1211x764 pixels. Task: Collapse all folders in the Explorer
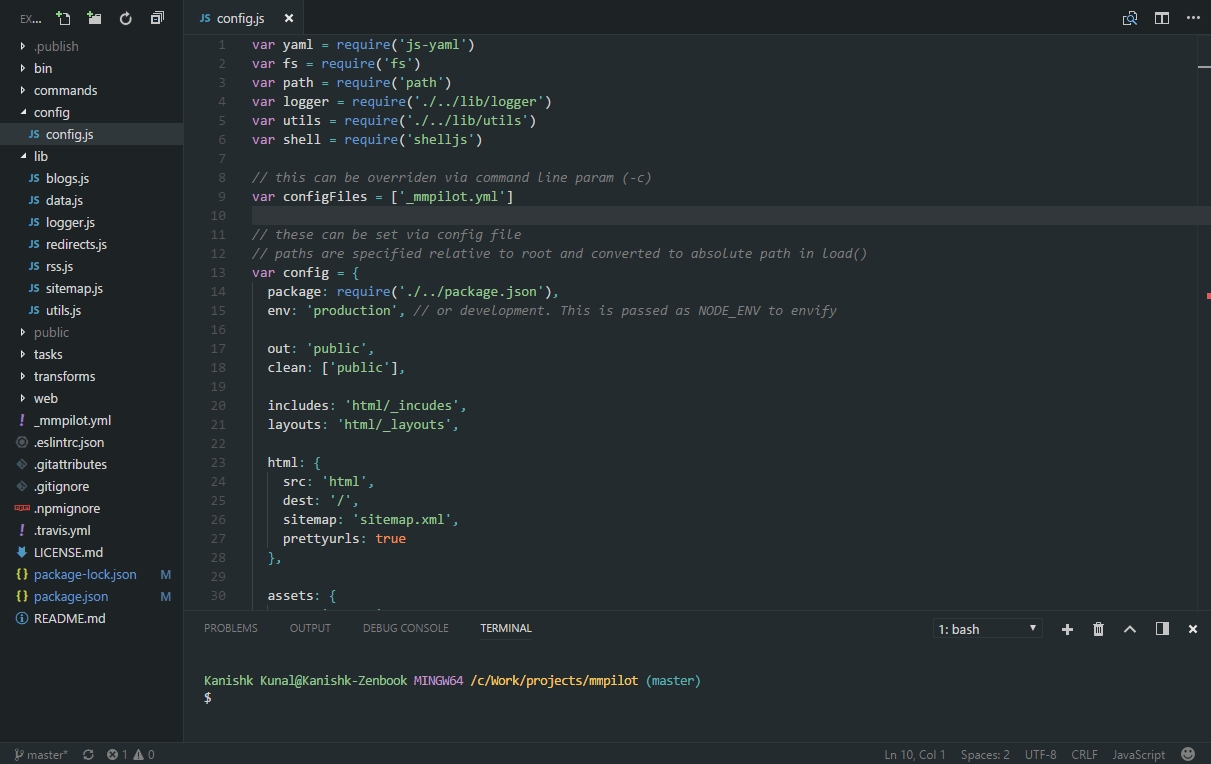[x=155, y=17]
